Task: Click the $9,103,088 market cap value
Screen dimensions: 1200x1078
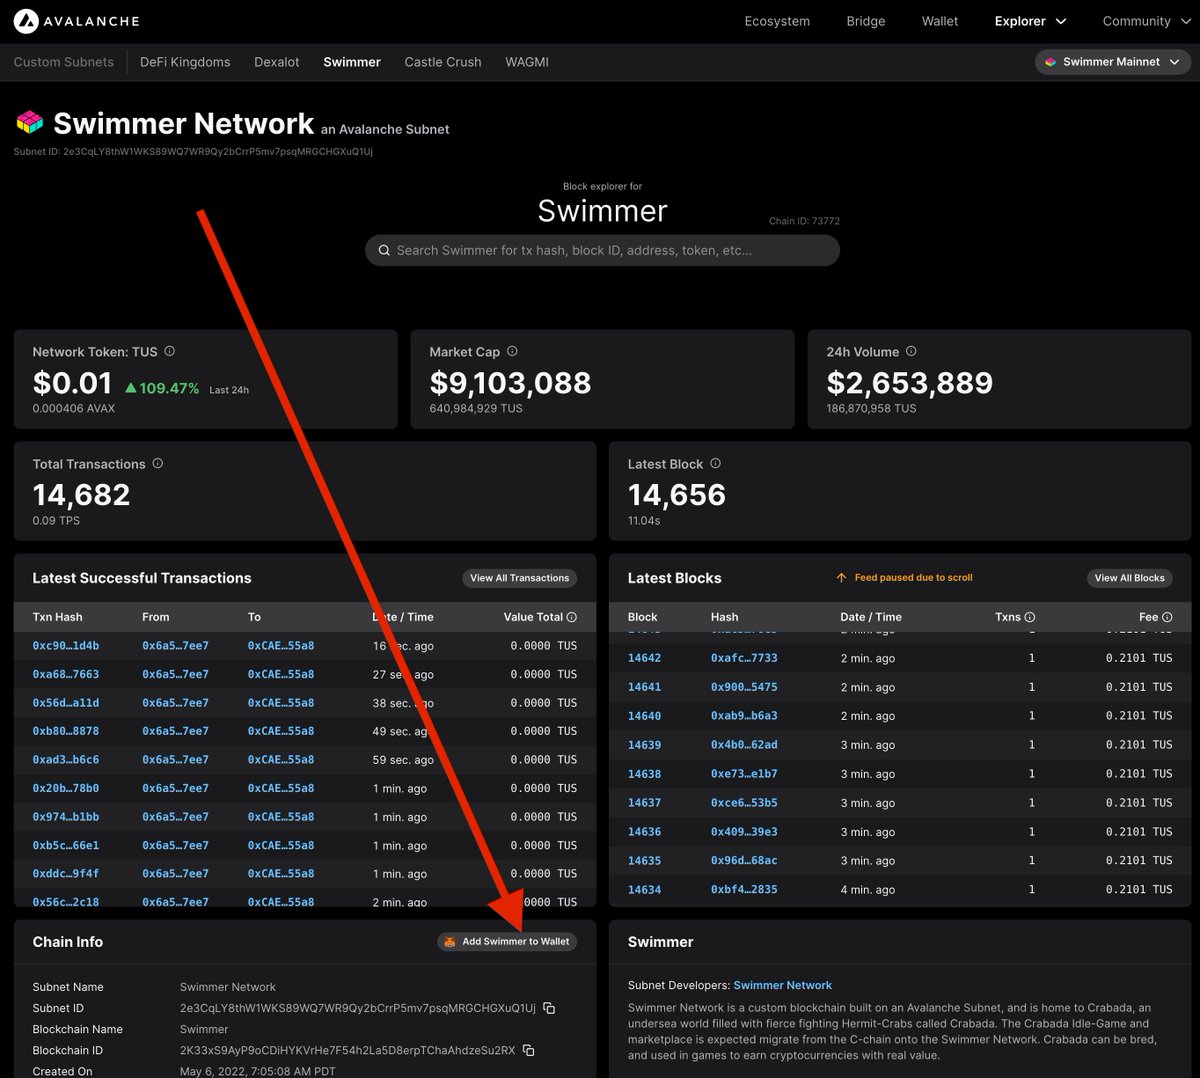Action: [510, 383]
